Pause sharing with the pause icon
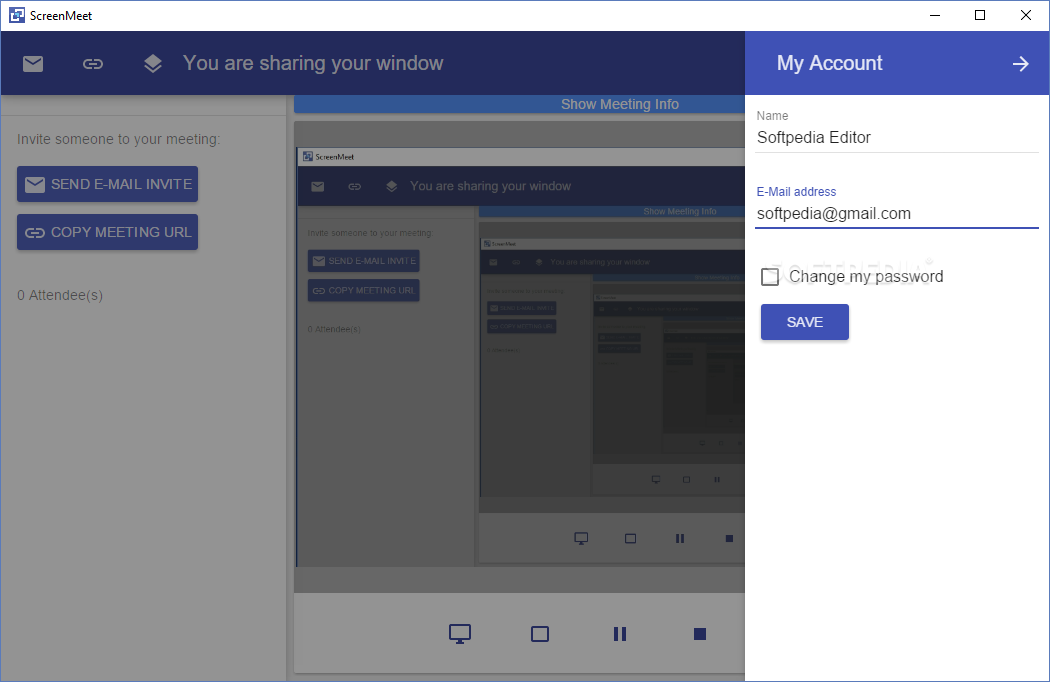 point(620,634)
